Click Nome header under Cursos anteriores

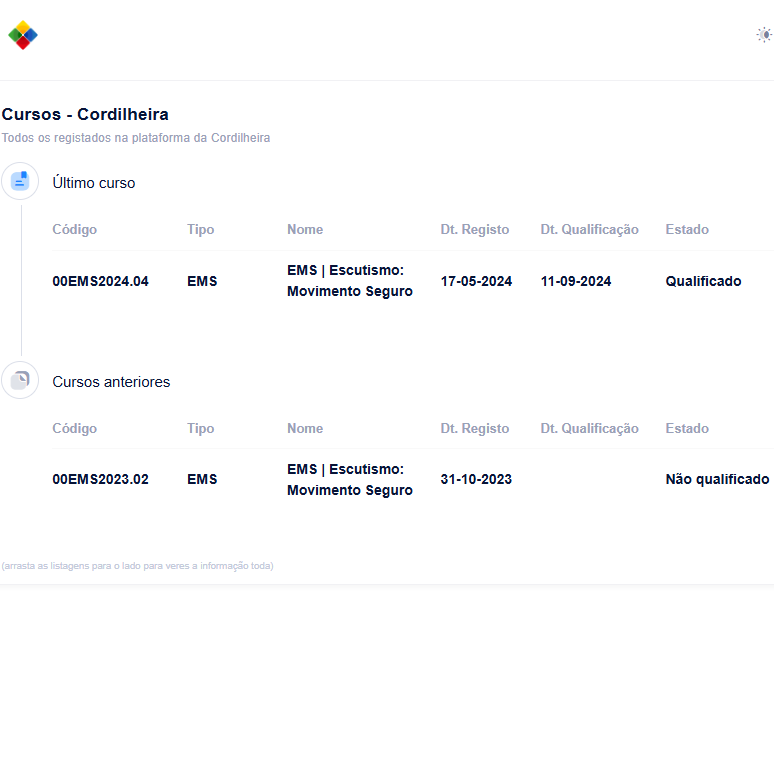(x=305, y=428)
